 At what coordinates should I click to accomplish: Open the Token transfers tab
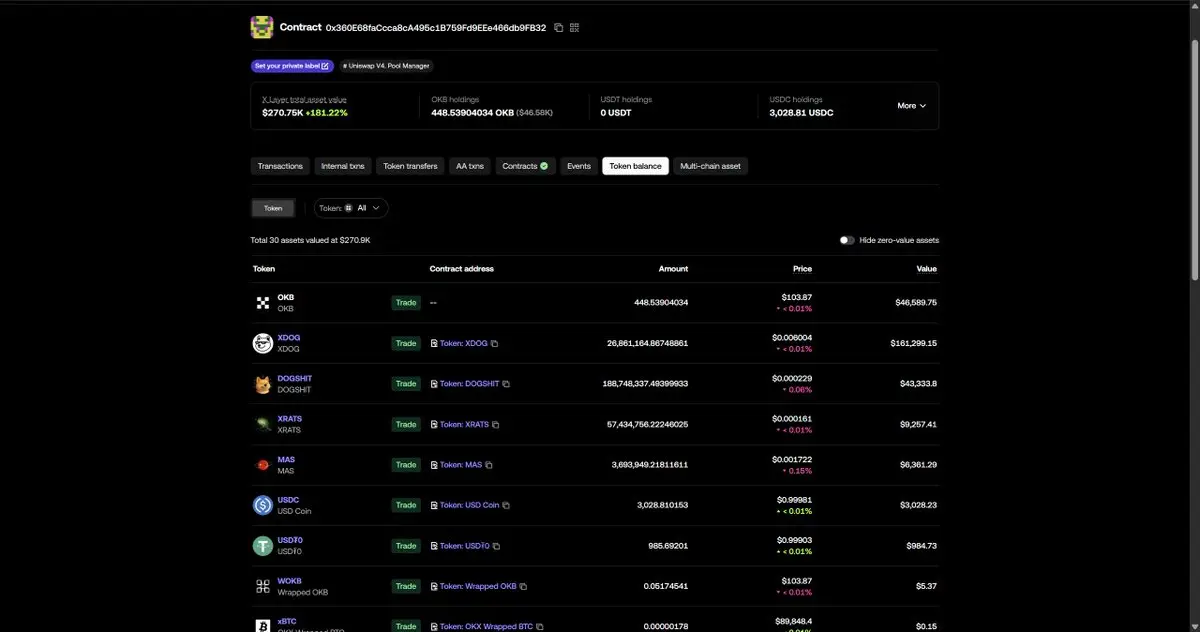(x=410, y=166)
